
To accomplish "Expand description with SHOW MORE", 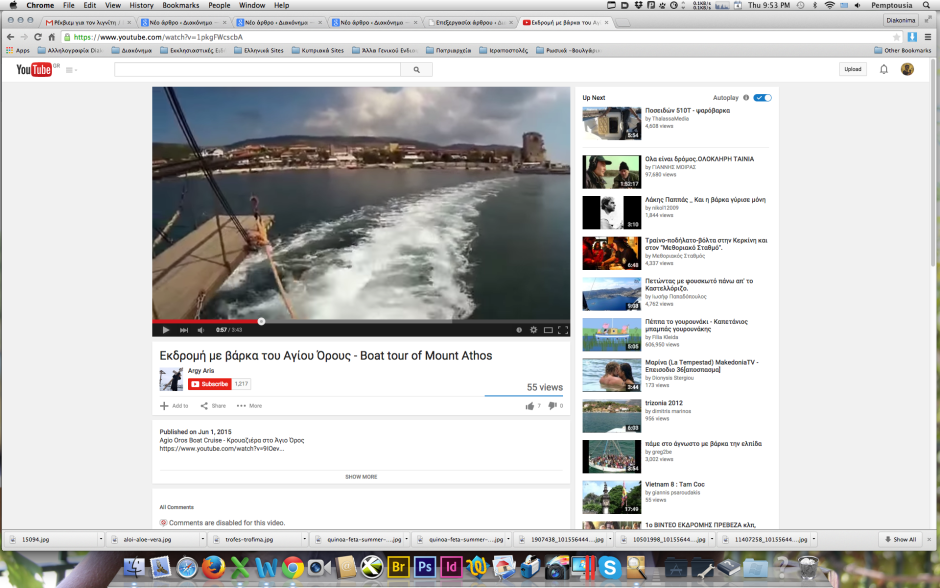I will click(361, 477).
